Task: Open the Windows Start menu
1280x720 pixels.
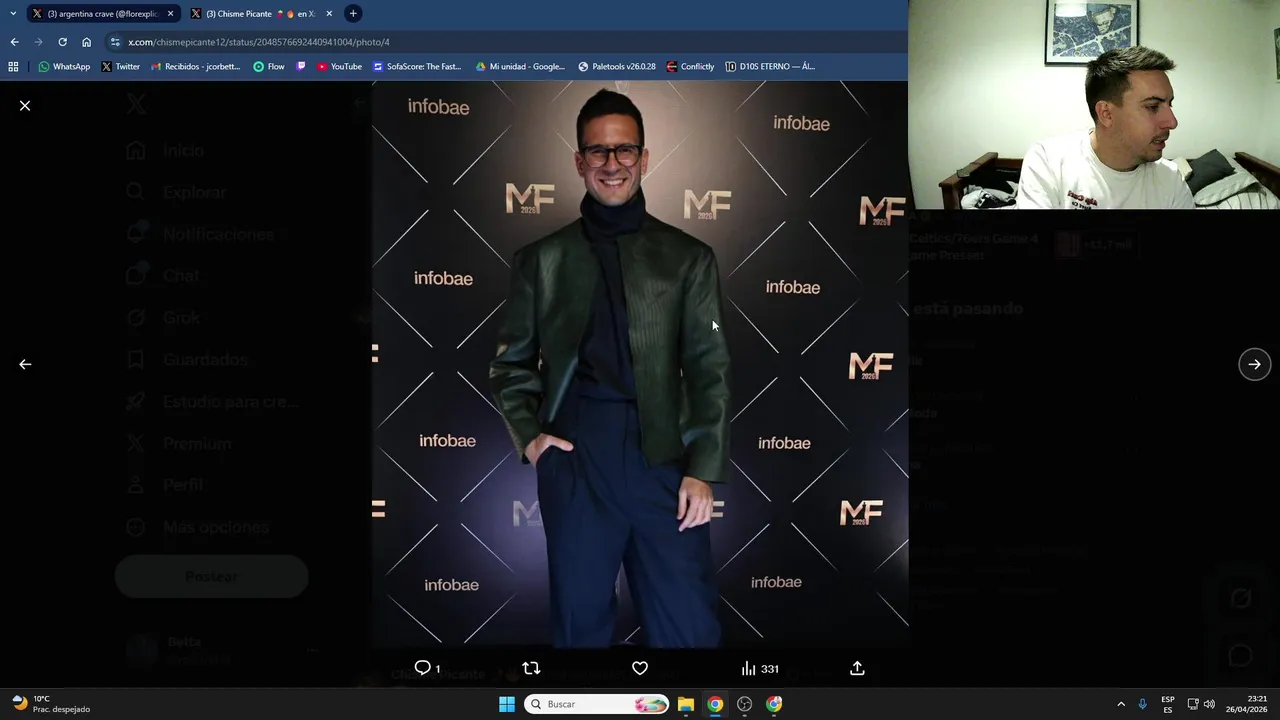Action: point(507,704)
